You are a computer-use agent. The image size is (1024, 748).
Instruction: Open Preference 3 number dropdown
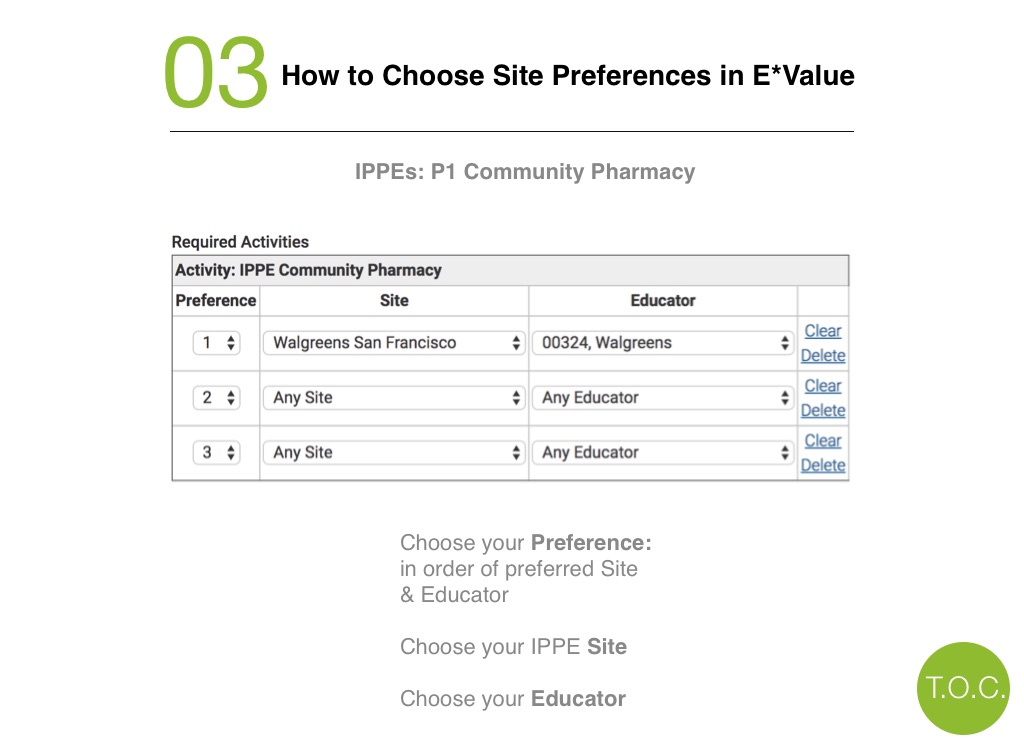click(x=217, y=453)
